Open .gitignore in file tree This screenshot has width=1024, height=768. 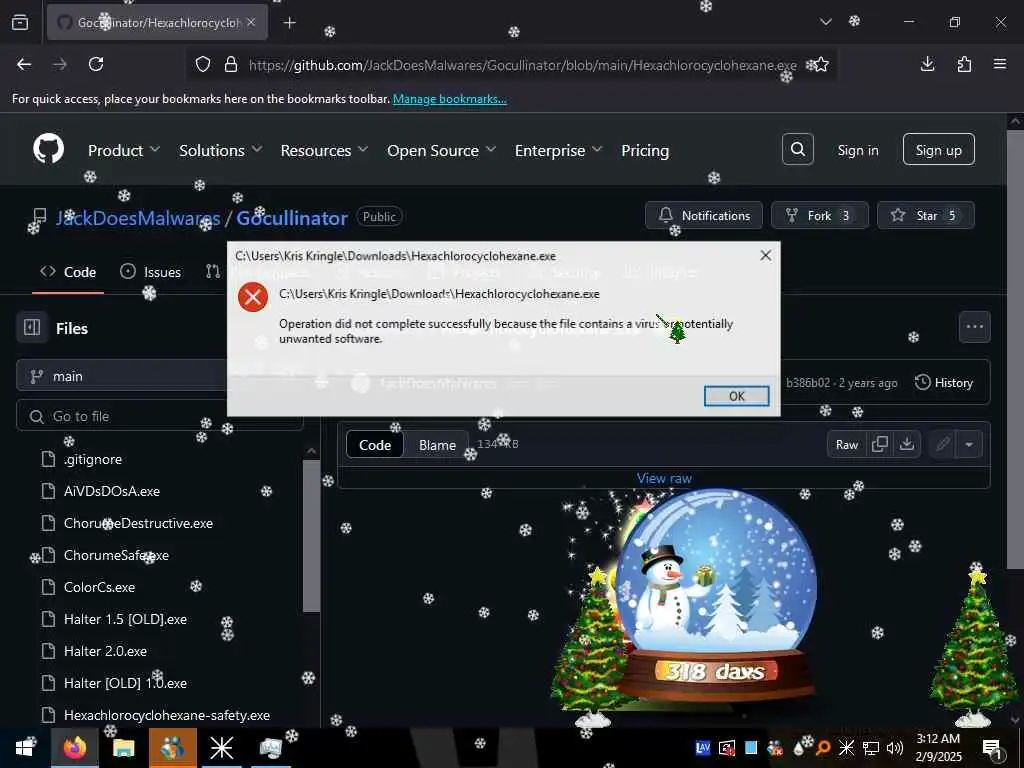[x=93, y=459]
